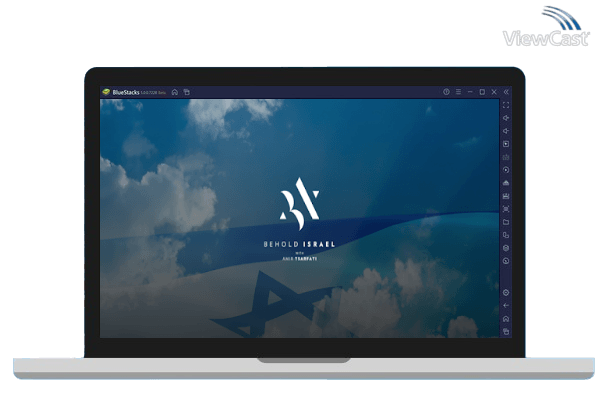The width and height of the screenshot is (602, 414).
Task: Collapse the sidebar with double chevron
Action: (506, 92)
